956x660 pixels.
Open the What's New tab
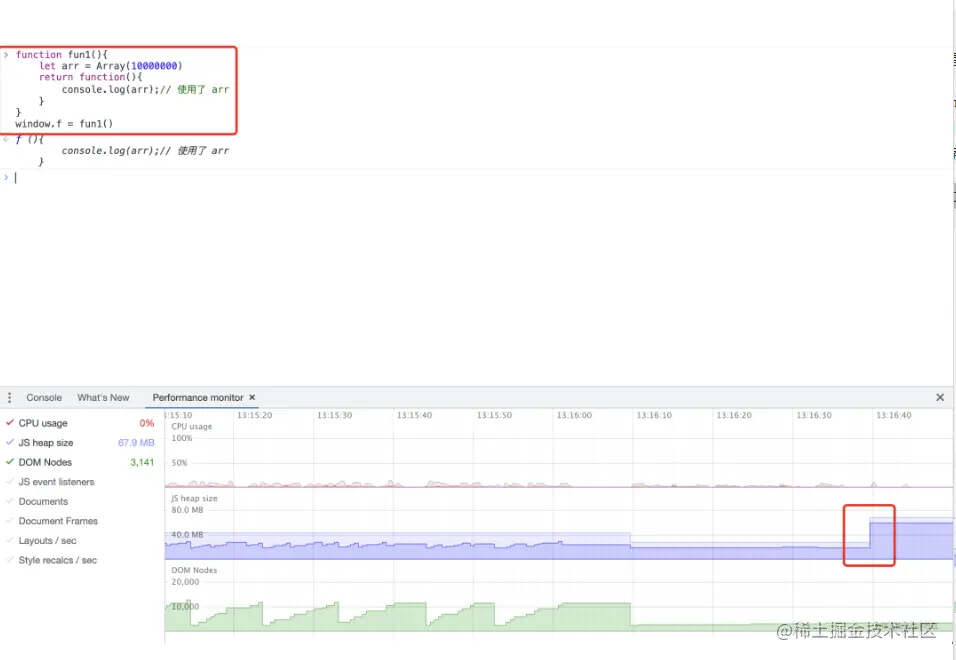103,397
